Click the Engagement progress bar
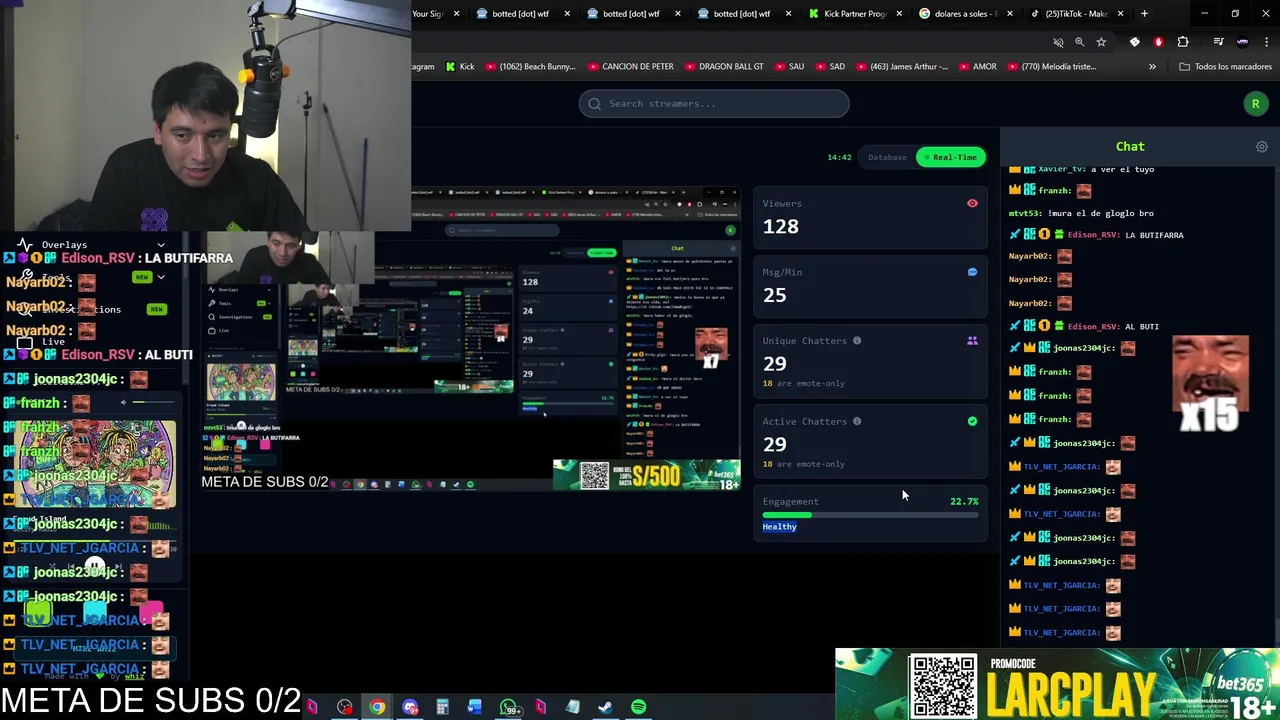 870,515
